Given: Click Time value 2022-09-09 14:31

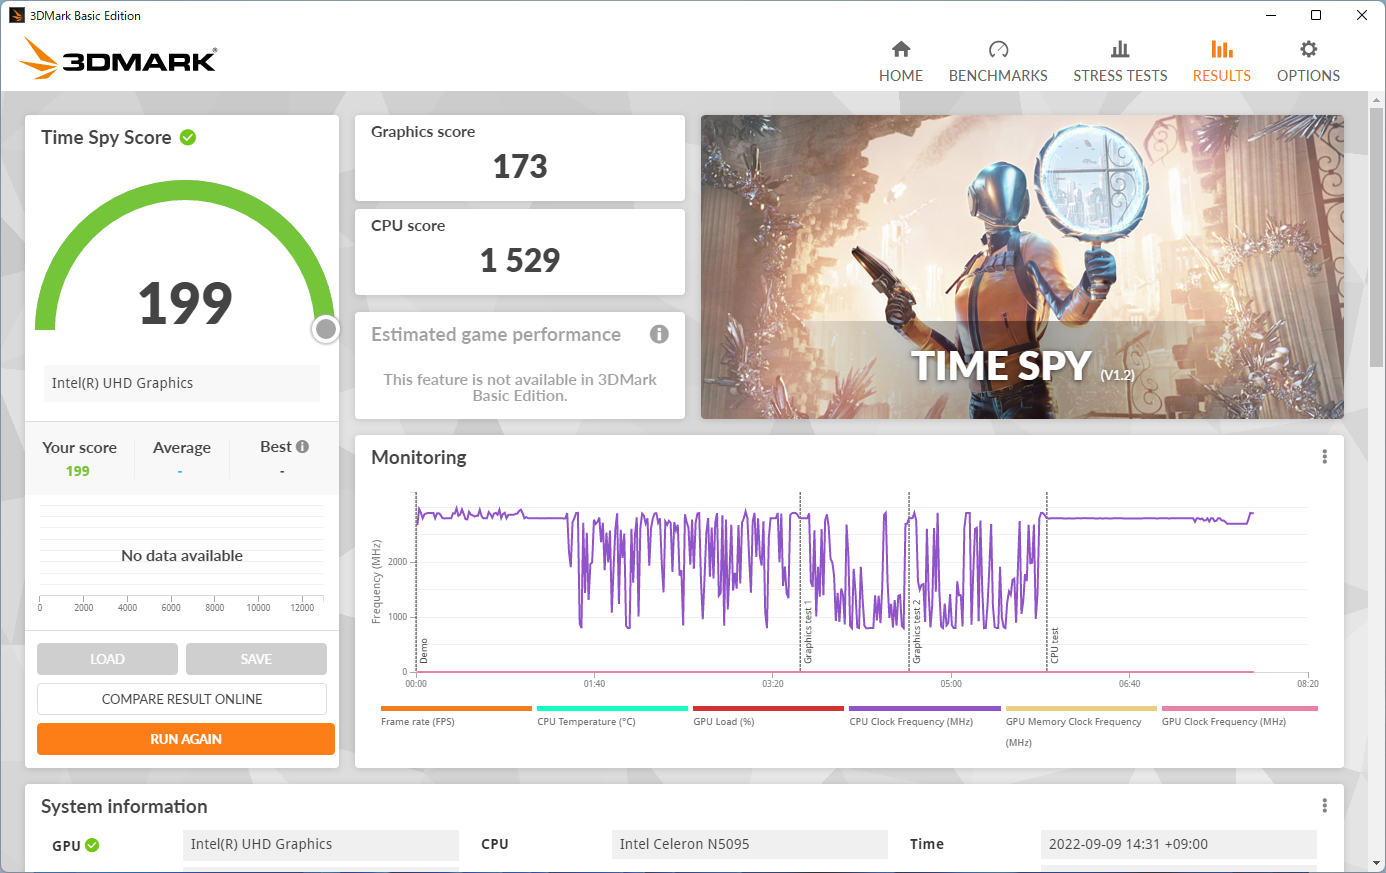Looking at the screenshot, I should pyautogui.click(x=1179, y=844).
